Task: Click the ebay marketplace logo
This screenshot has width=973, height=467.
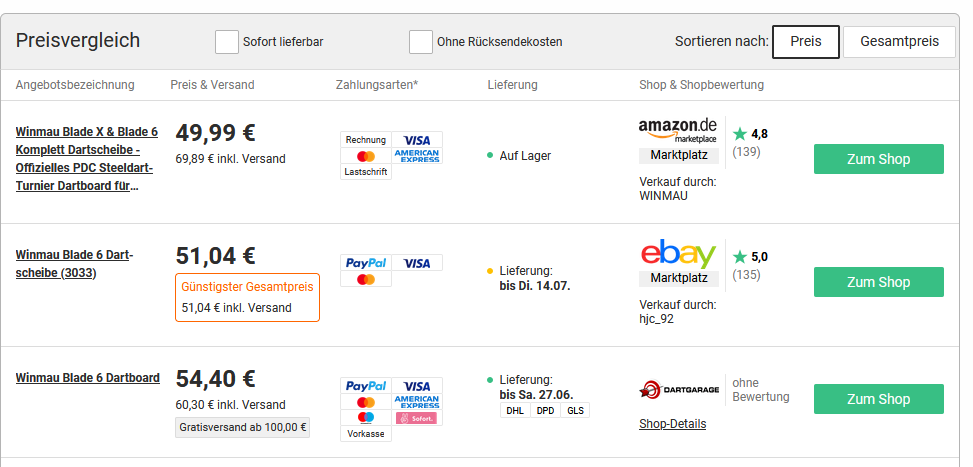Action: tap(678, 254)
